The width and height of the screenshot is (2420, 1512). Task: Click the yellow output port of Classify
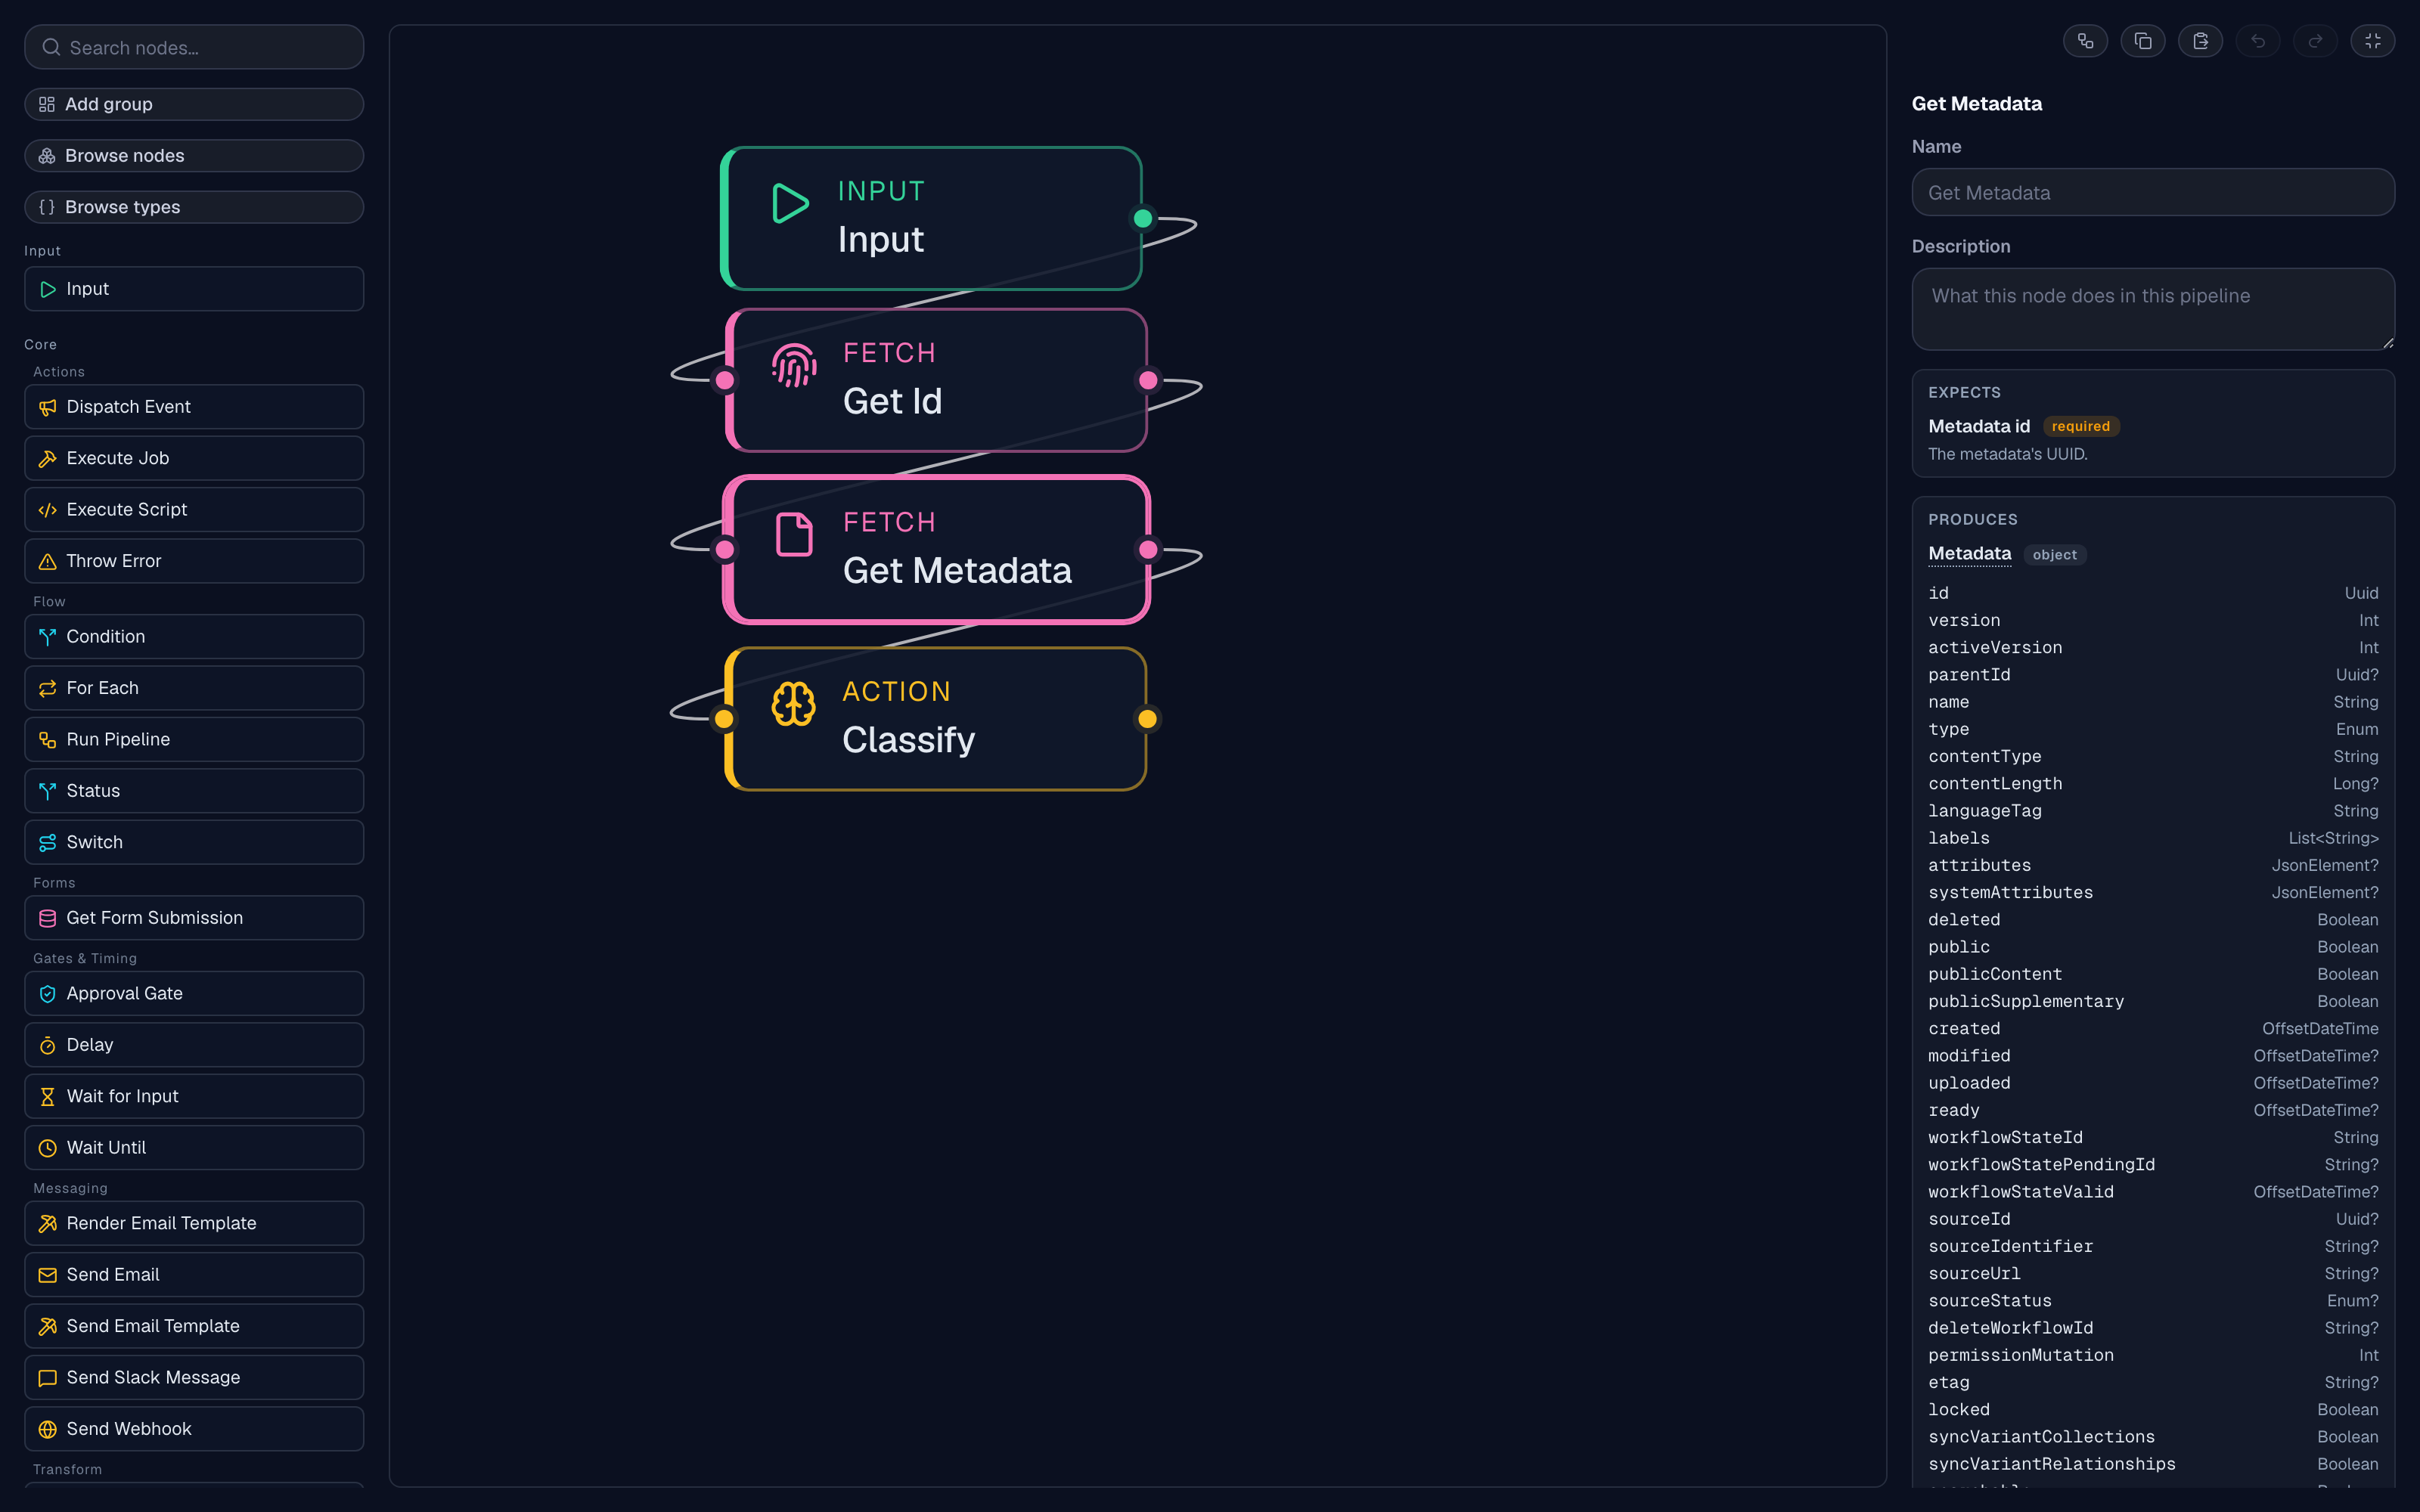tap(1147, 719)
